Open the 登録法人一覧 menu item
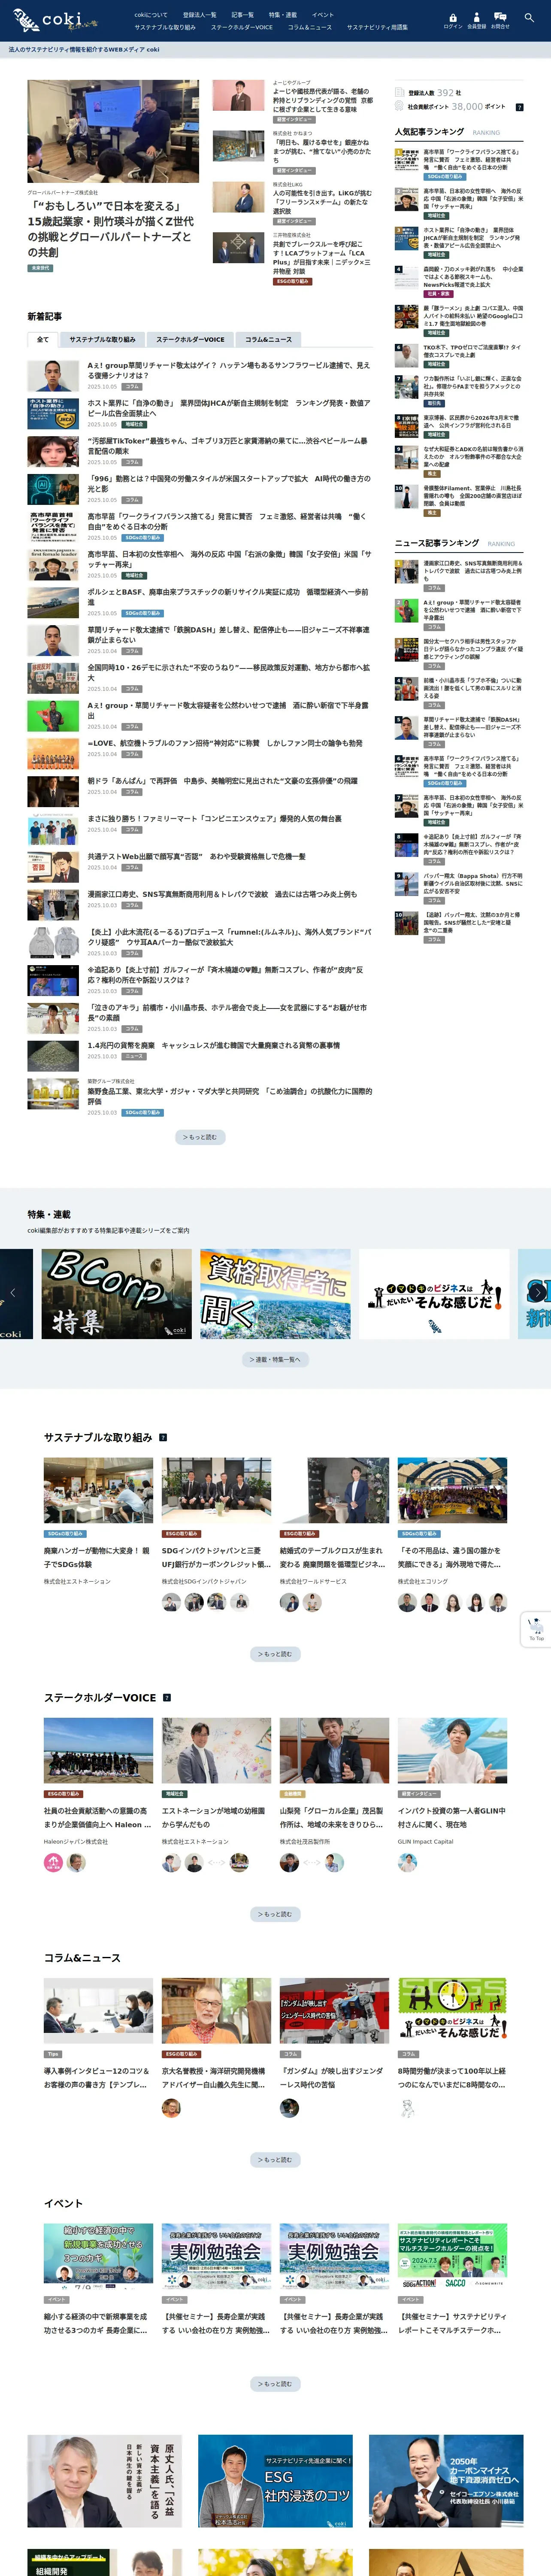The image size is (551, 2576). [199, 15]
